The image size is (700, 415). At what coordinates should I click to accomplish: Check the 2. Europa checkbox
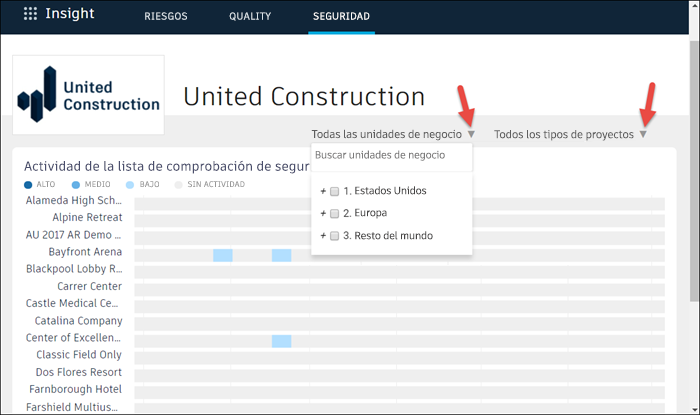[334, 214]
